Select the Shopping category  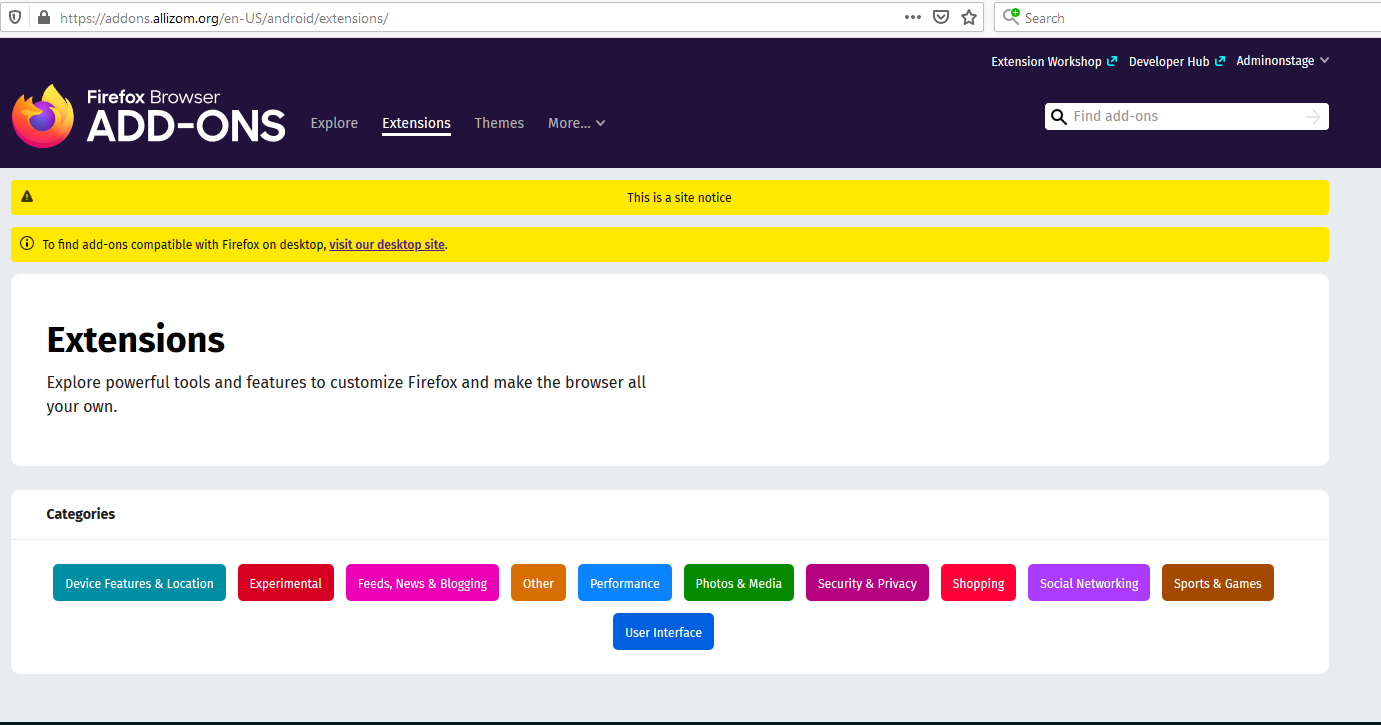(x=978, y=583)
